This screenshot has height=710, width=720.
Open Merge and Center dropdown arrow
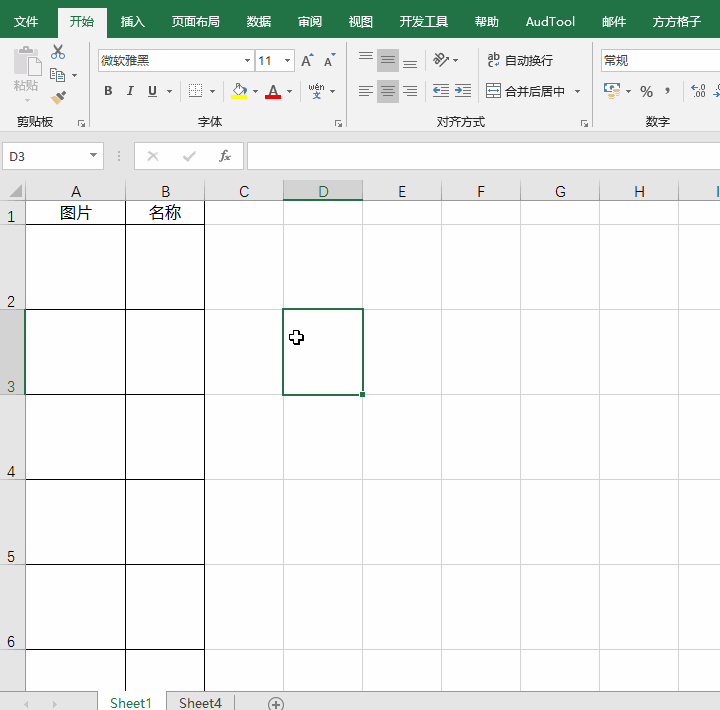pos(578,91)
